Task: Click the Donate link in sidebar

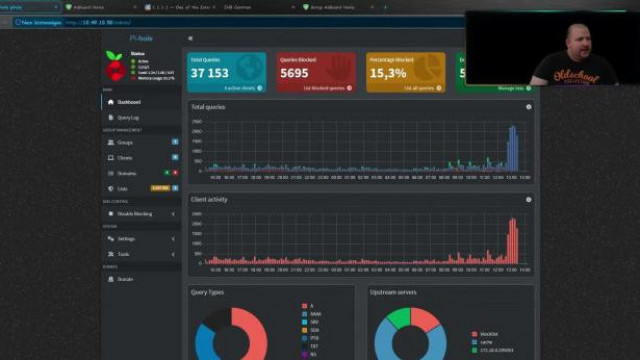Action: pos(125,279)
